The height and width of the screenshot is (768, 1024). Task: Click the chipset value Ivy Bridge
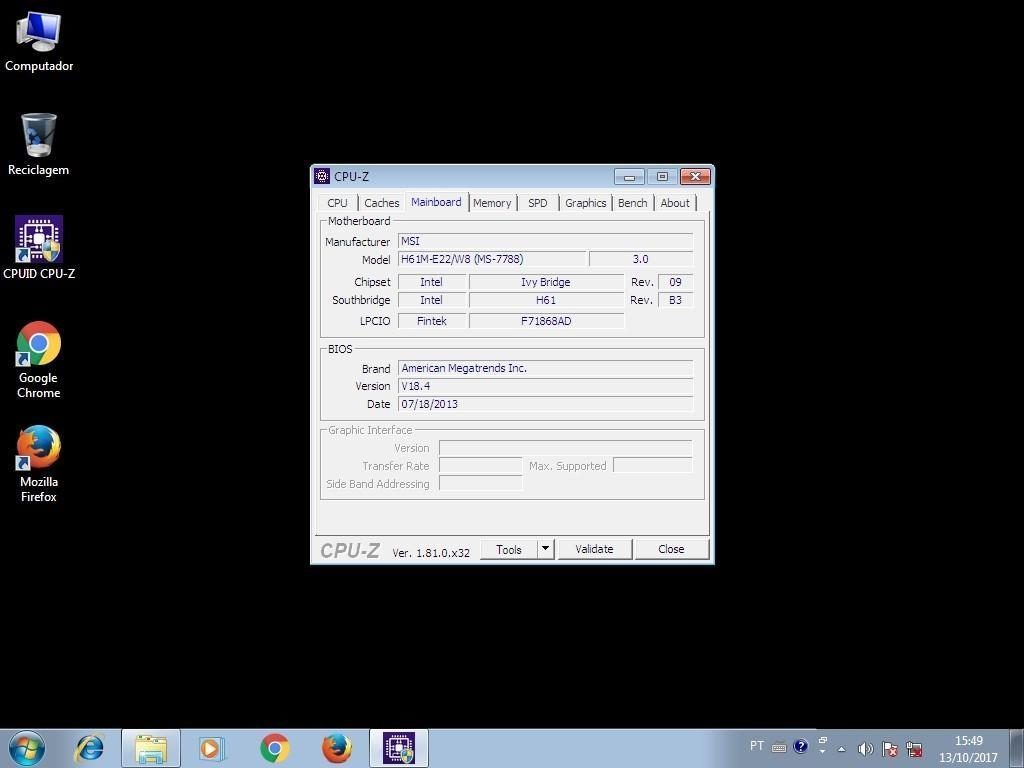pos(546,282)
